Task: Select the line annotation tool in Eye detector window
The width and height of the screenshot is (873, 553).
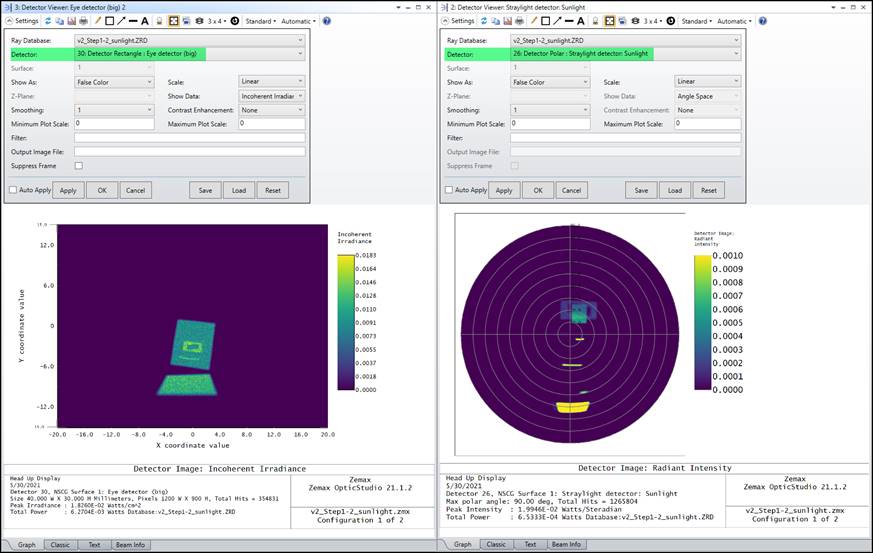Action: (x=133, y=21)
